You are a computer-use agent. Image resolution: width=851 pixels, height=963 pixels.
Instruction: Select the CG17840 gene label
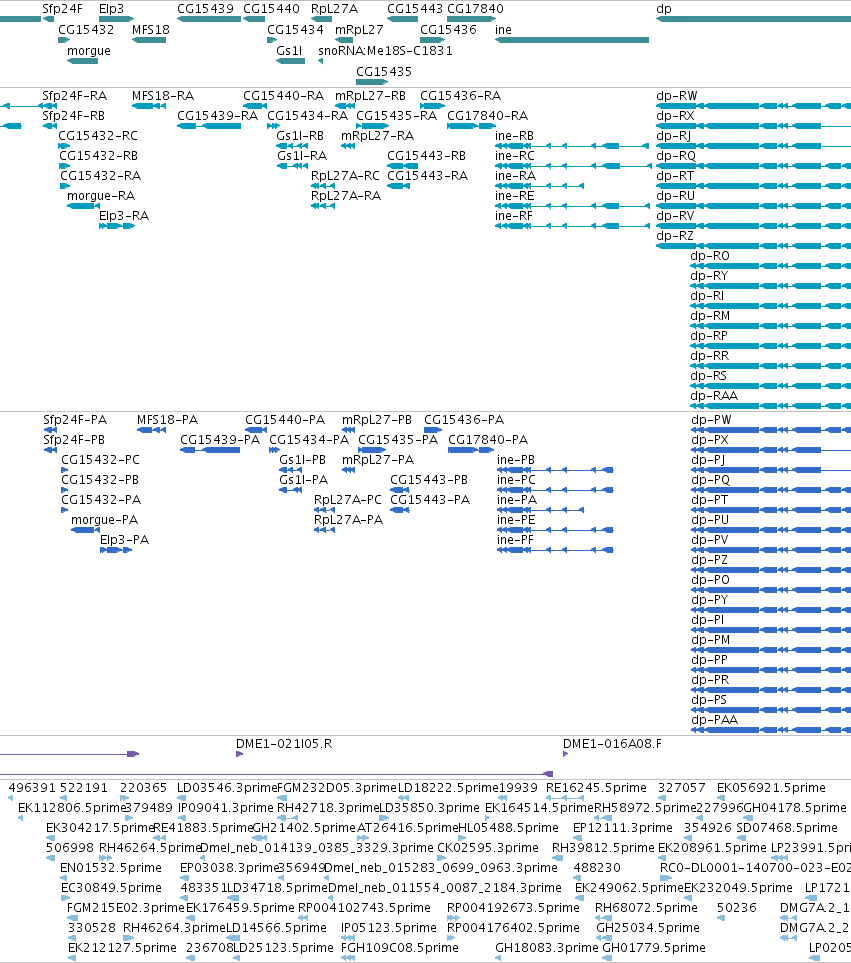475,9
